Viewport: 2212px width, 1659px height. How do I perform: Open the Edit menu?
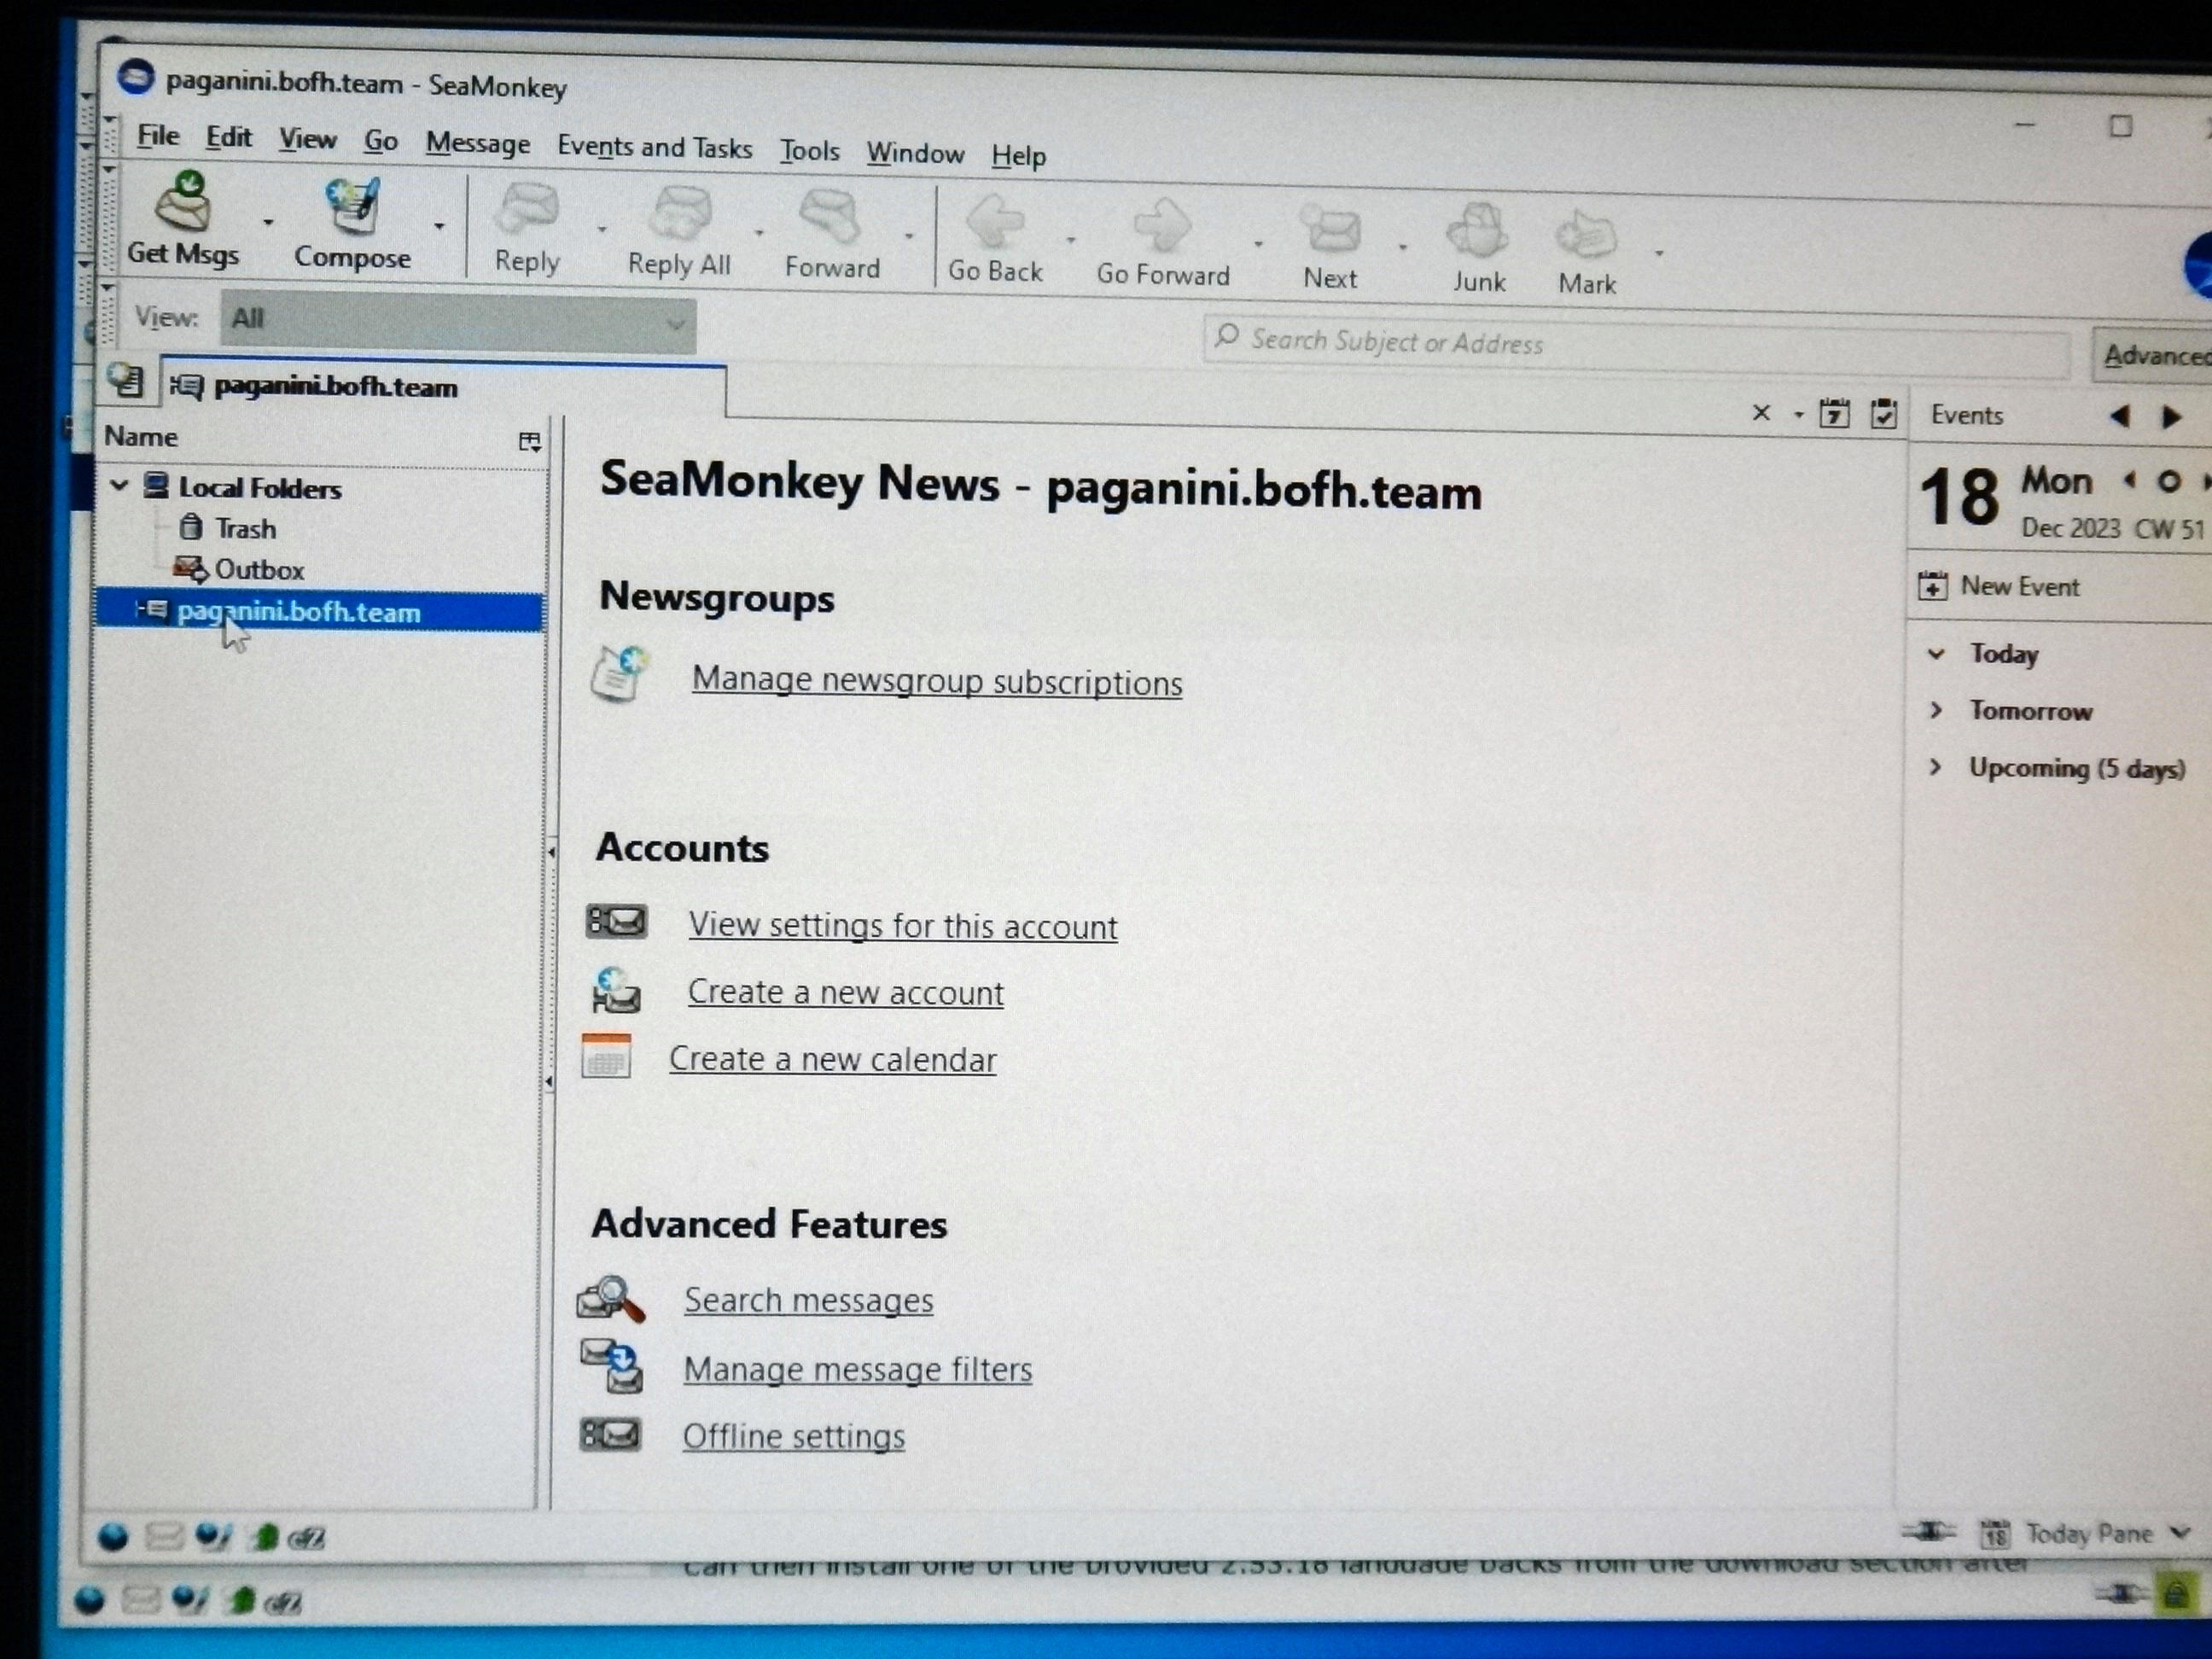[x=228, y=137]
